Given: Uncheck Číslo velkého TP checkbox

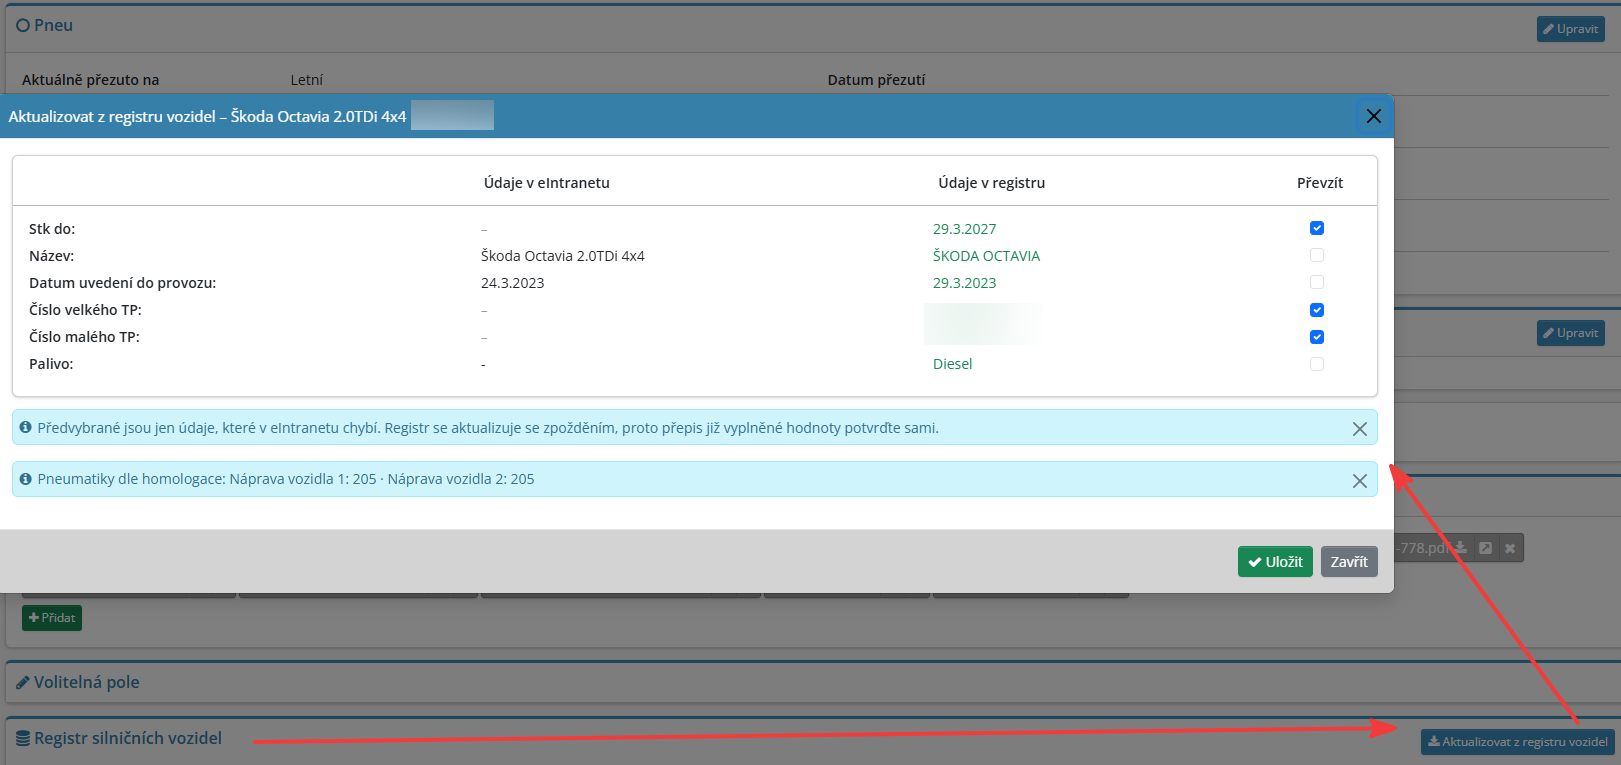Looking at the screenshot, I should (x=1317, y=310).
